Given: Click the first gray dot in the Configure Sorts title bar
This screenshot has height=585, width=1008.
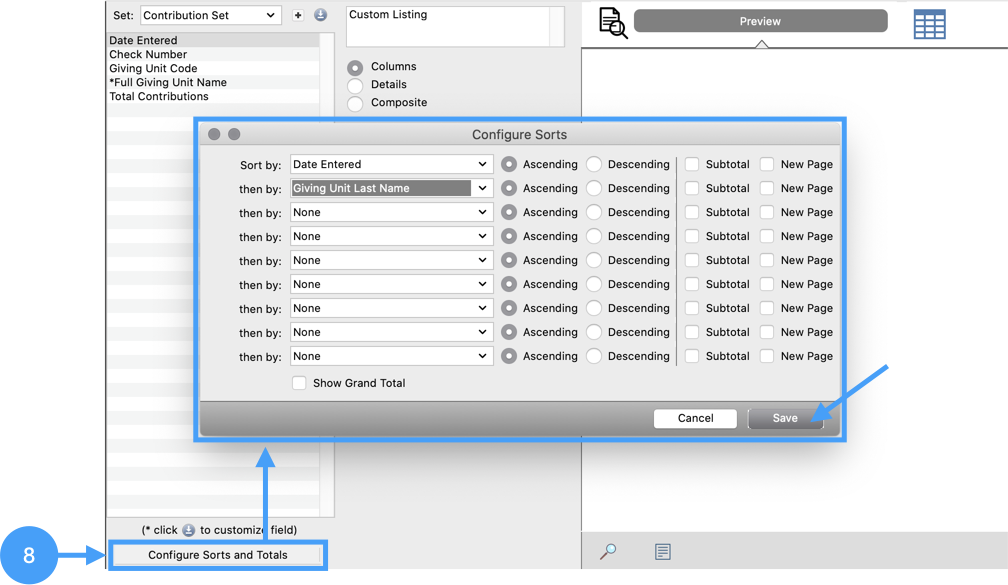Looking at the screenshot, I should [214, 134].
